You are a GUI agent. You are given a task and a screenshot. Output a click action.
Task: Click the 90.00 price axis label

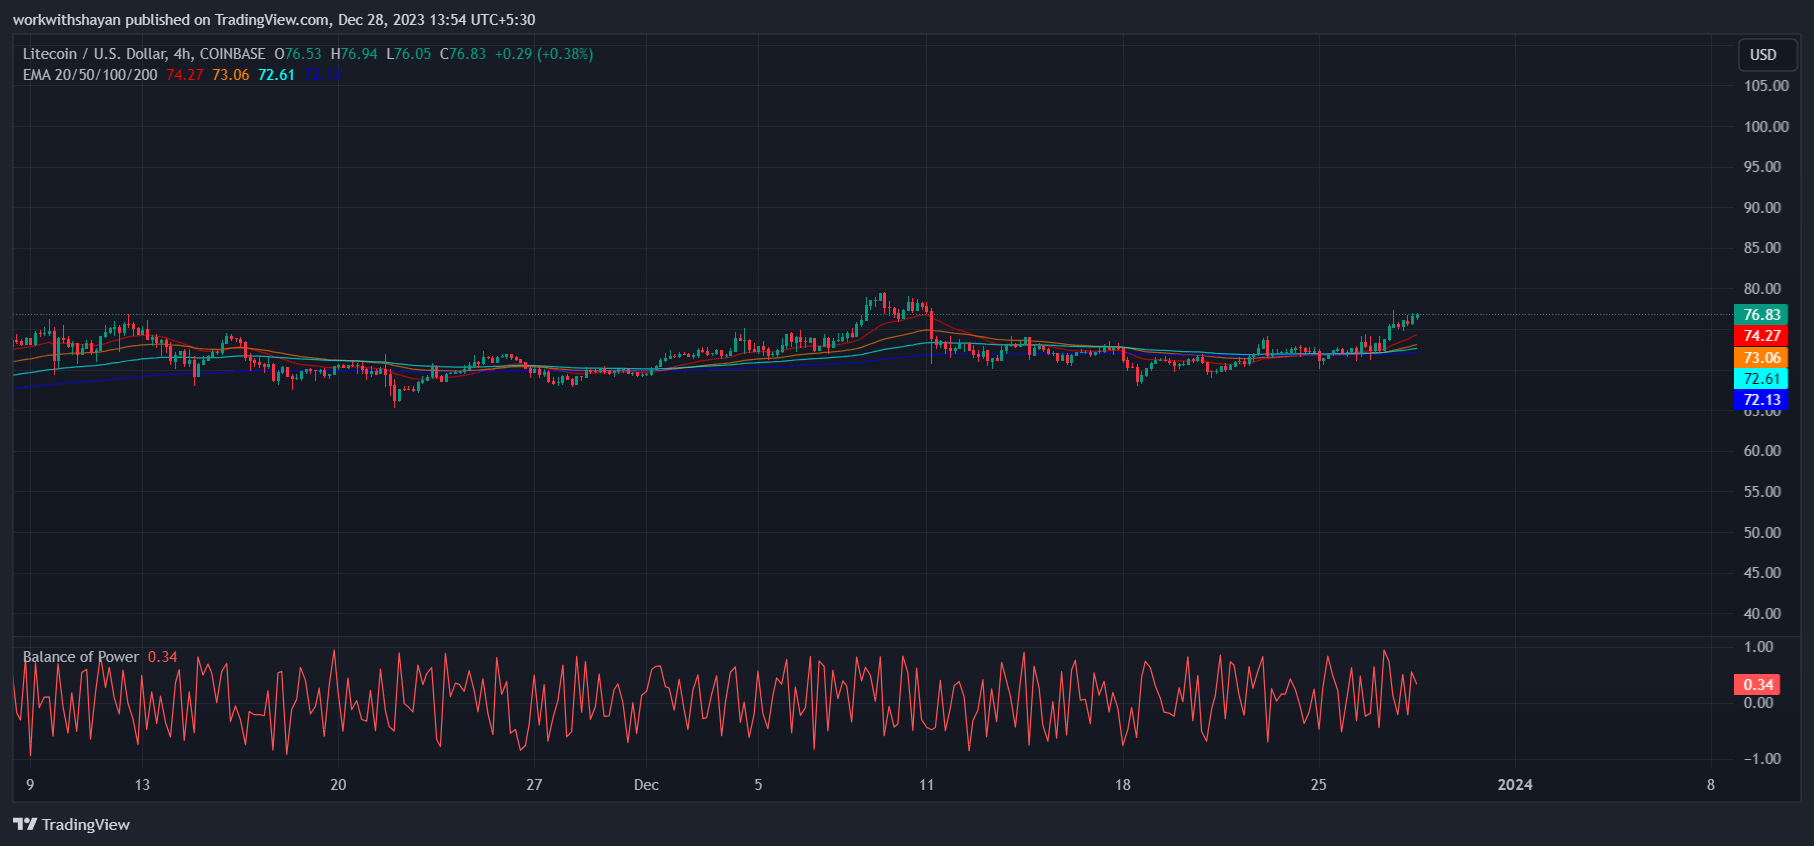[1762, 208]
